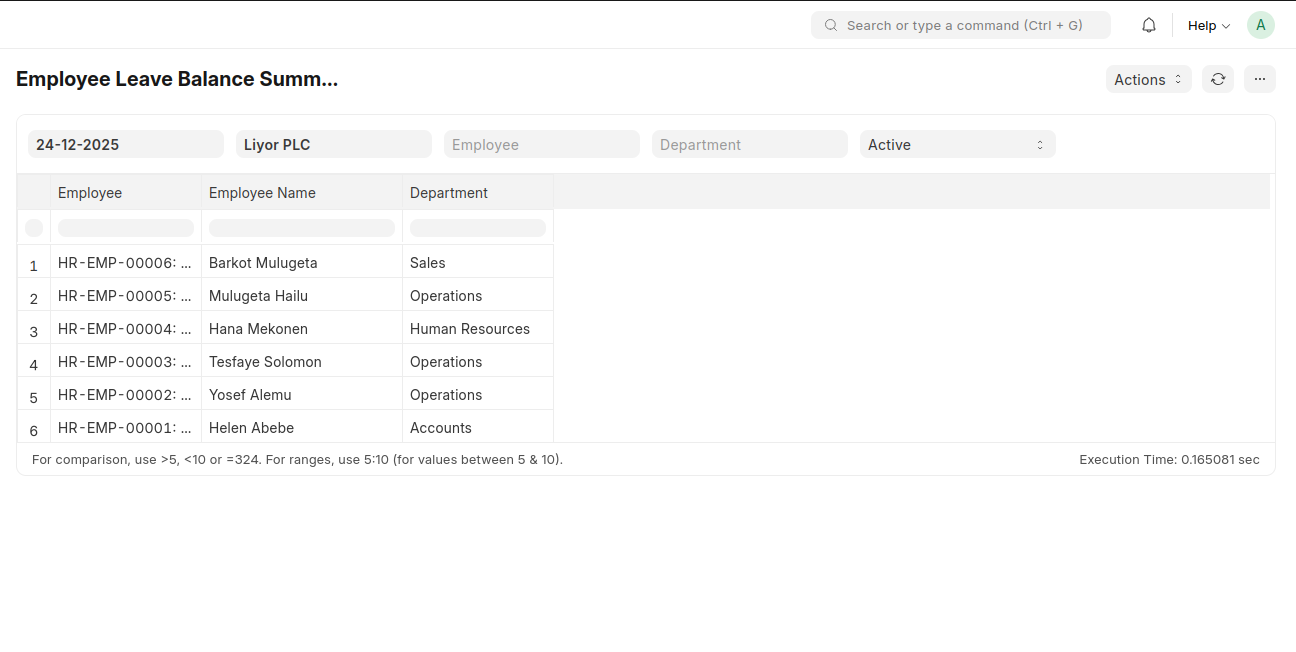Click the refresh report icon
Screen dimensions: 1296x652
click(1217, 79)
